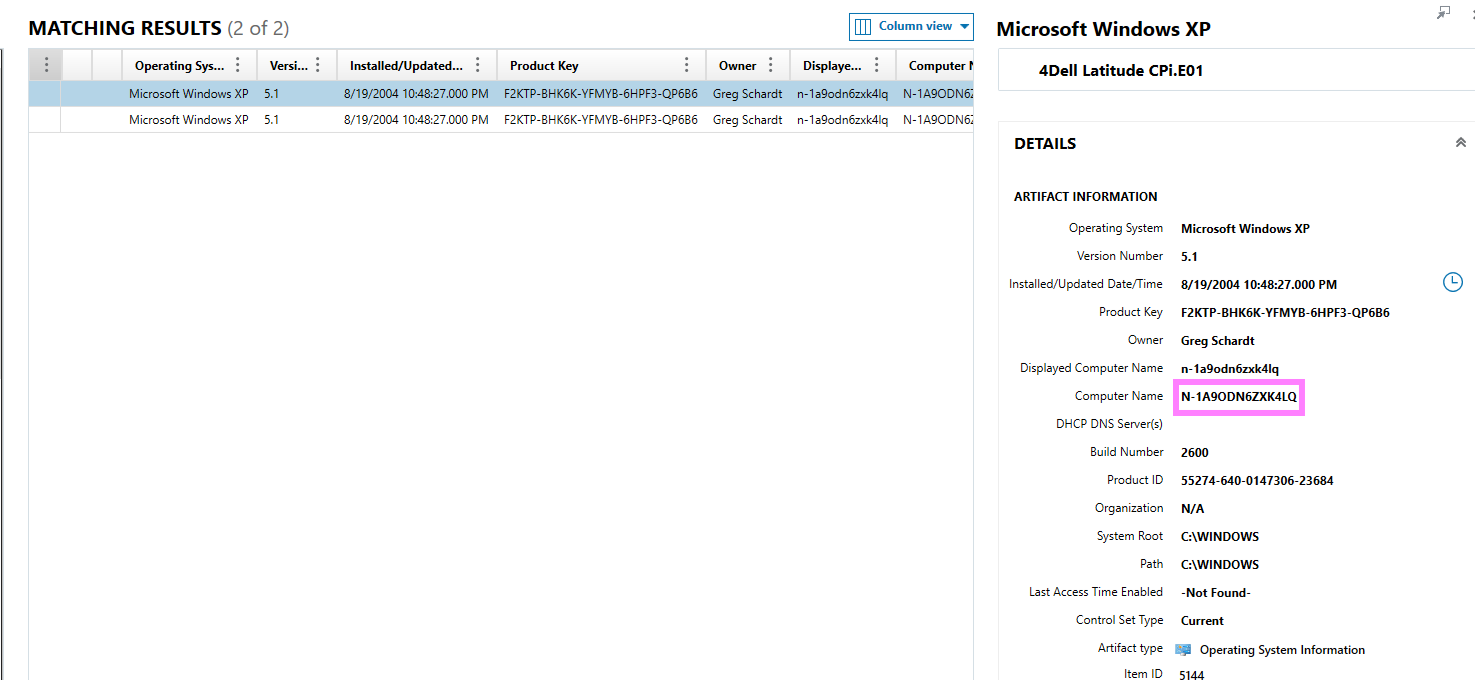Viewport: 1475px width, 680px height.
Task: Open the Owner column options menu
Action: pos(770,65)
